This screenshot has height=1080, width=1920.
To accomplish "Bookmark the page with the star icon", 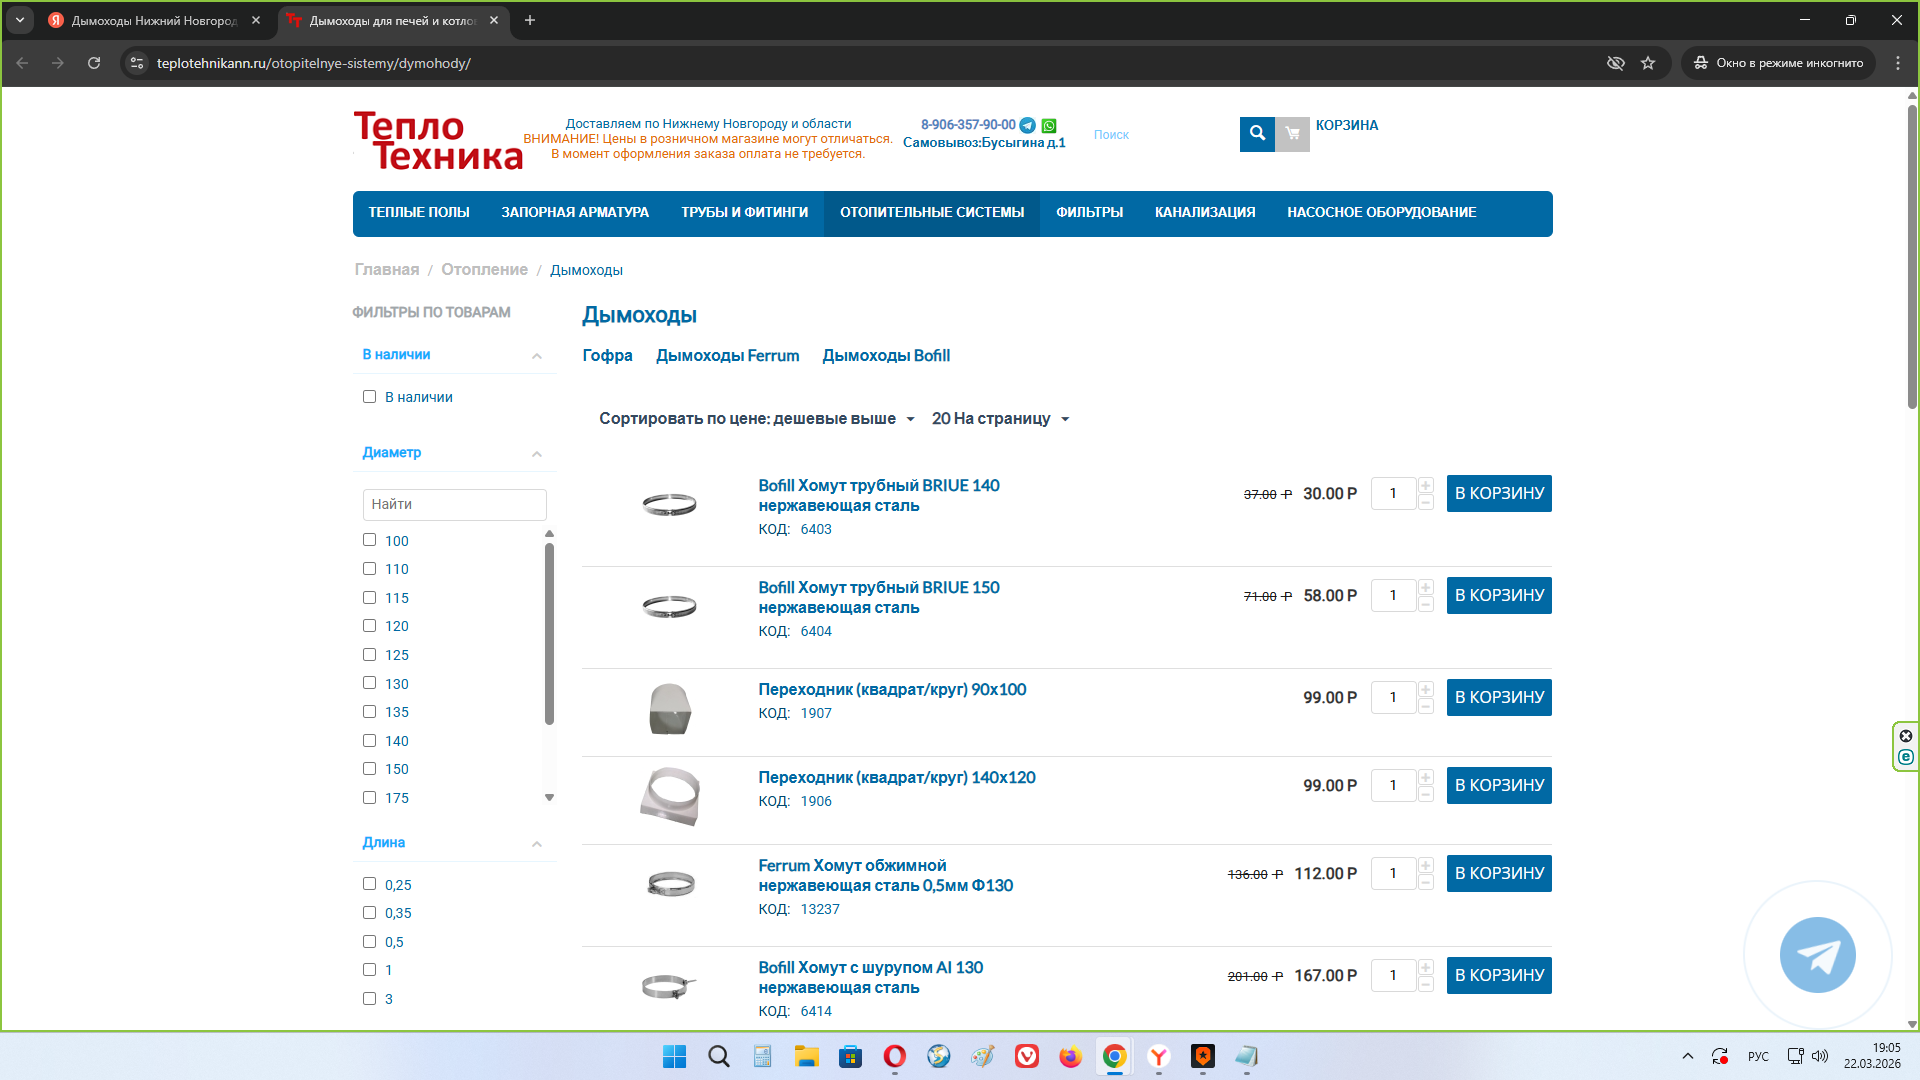I will tap(1648, 63).
